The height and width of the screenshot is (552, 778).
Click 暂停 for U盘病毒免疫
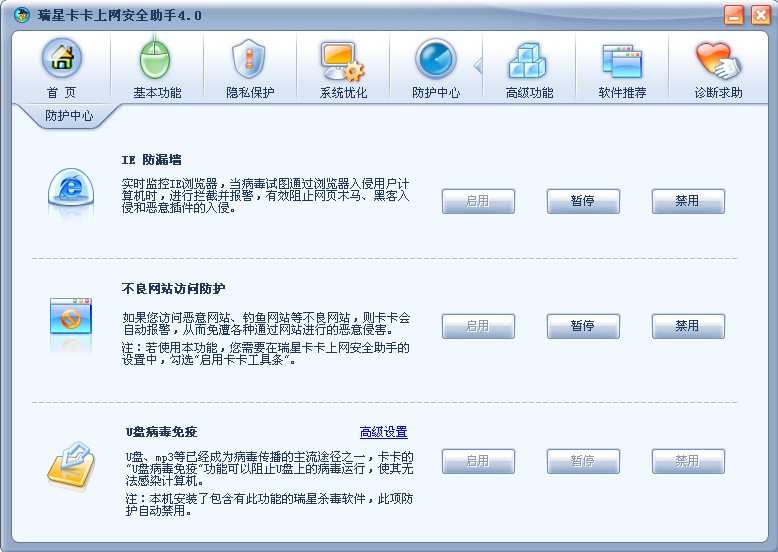click(583, 461)
